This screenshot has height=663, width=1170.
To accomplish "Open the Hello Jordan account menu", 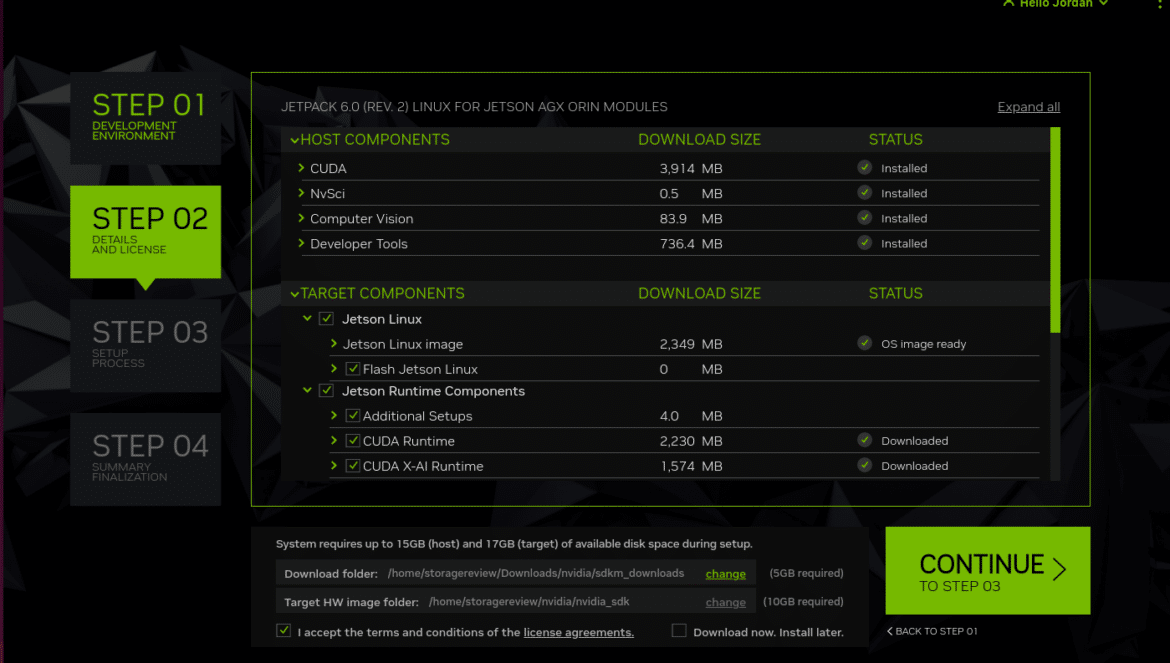I will 1056,4.
